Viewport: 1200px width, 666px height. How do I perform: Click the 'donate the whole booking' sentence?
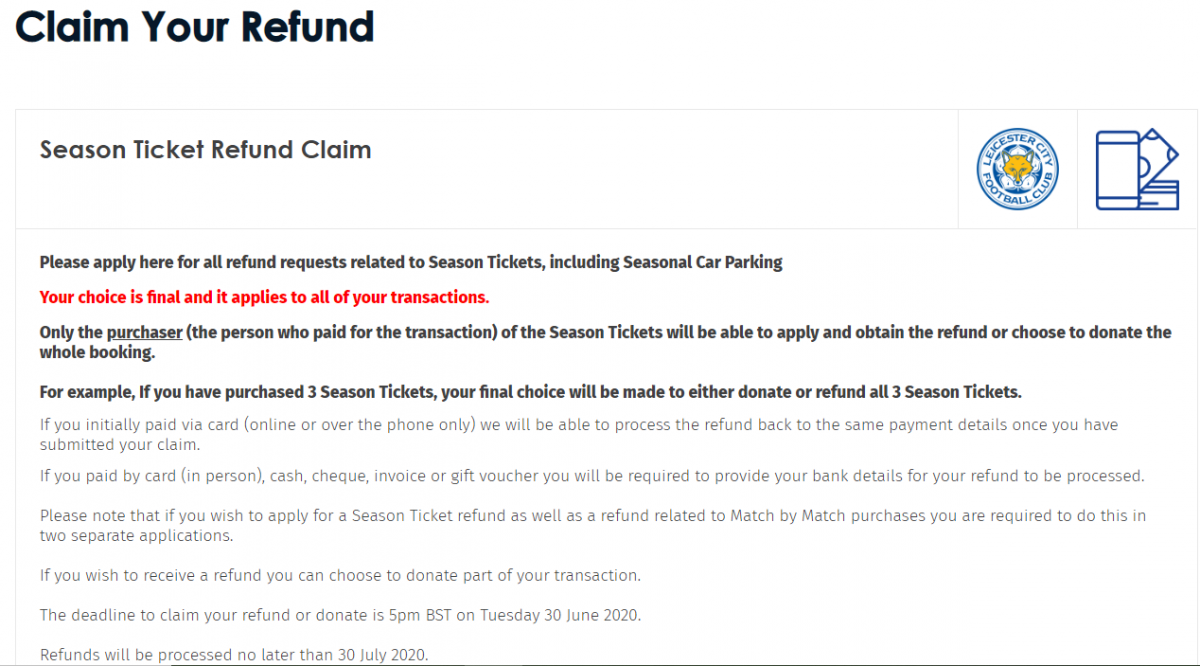click(605, 342)
